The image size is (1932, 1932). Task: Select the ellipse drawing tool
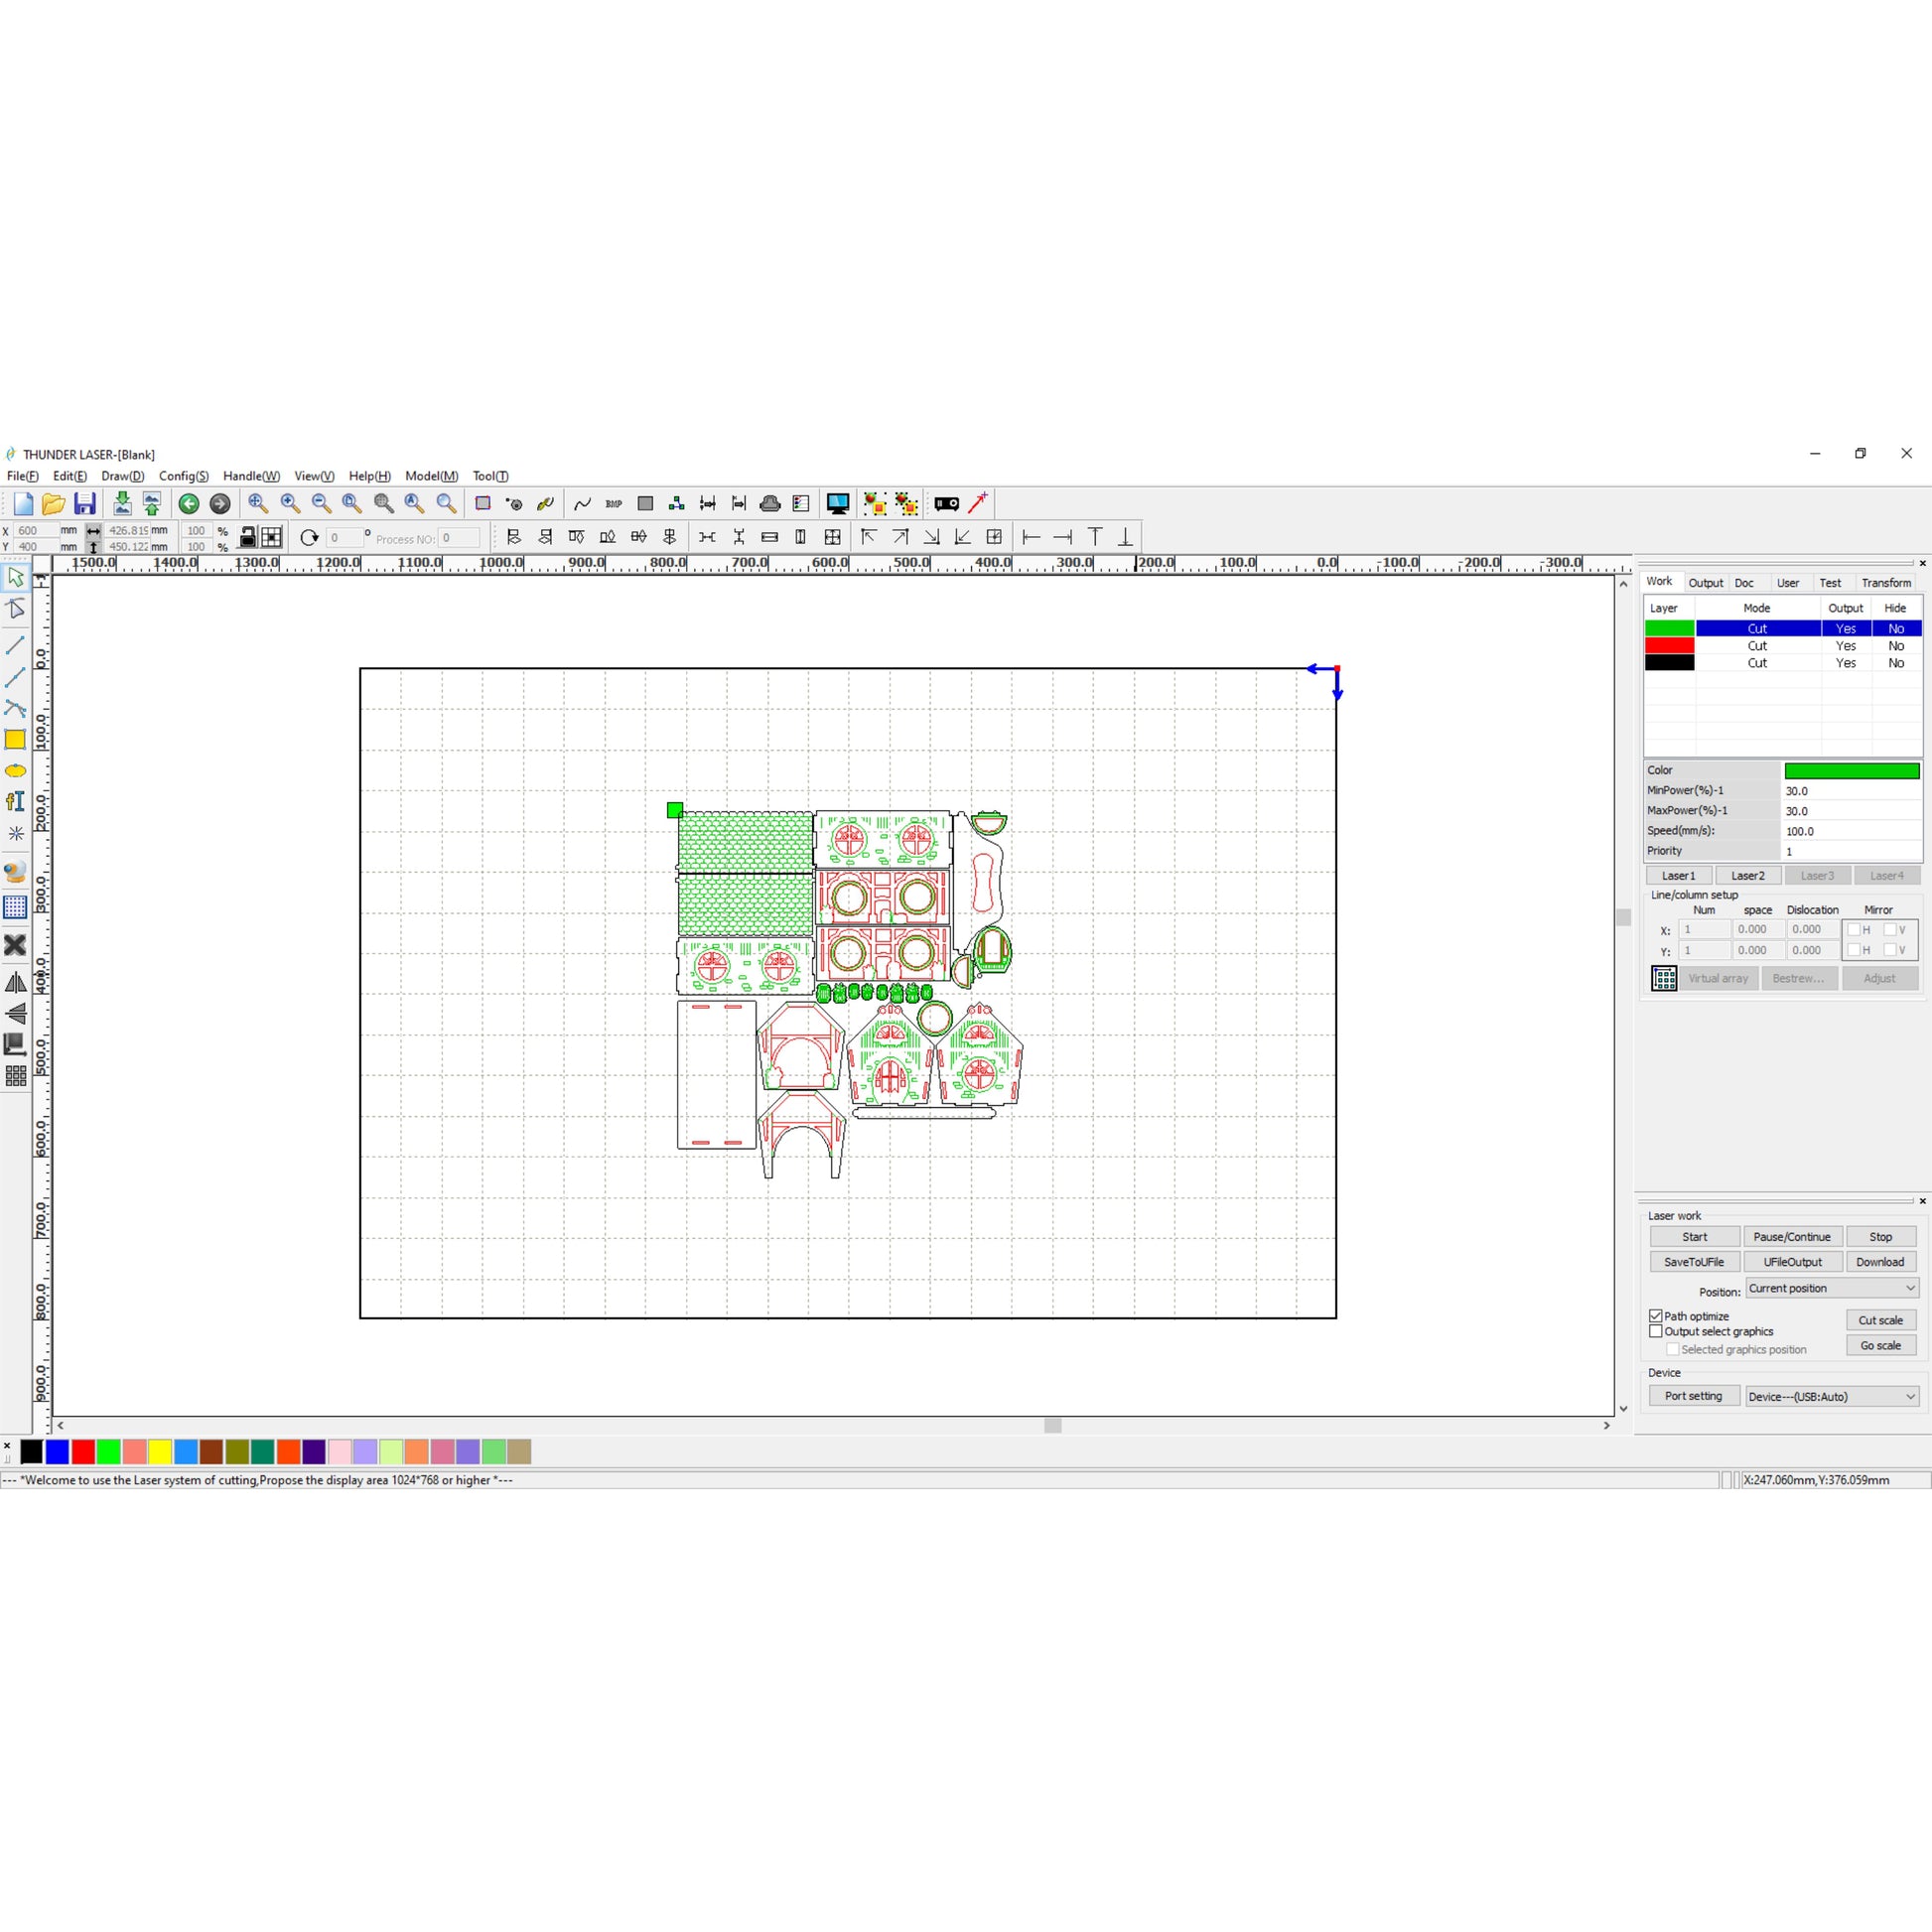pos(15,771)
